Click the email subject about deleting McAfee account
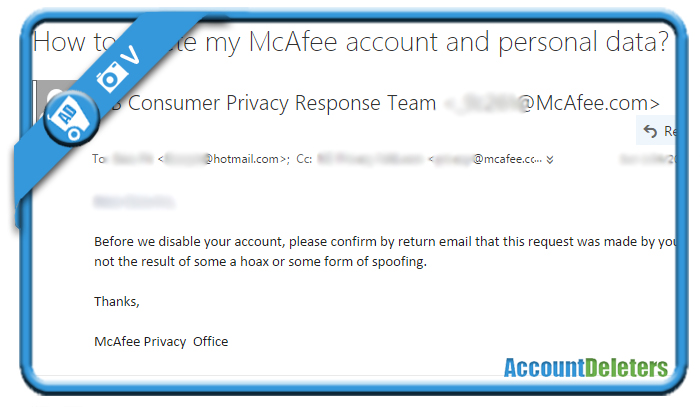The image size is (700, 407). coord(350,42)
